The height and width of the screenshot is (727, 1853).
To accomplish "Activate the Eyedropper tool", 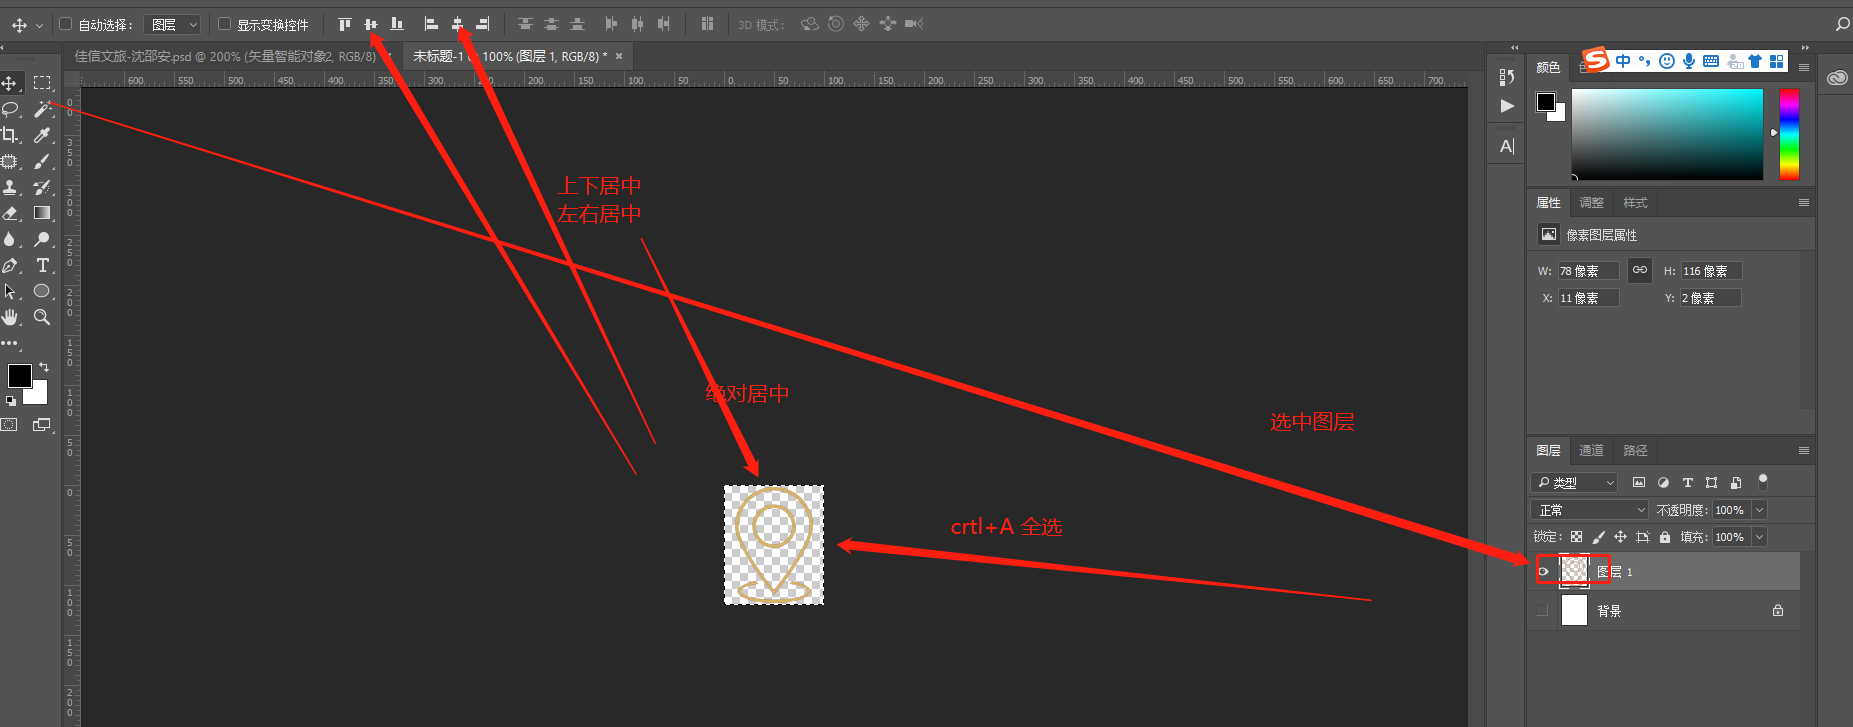I will tap(42, 135).
